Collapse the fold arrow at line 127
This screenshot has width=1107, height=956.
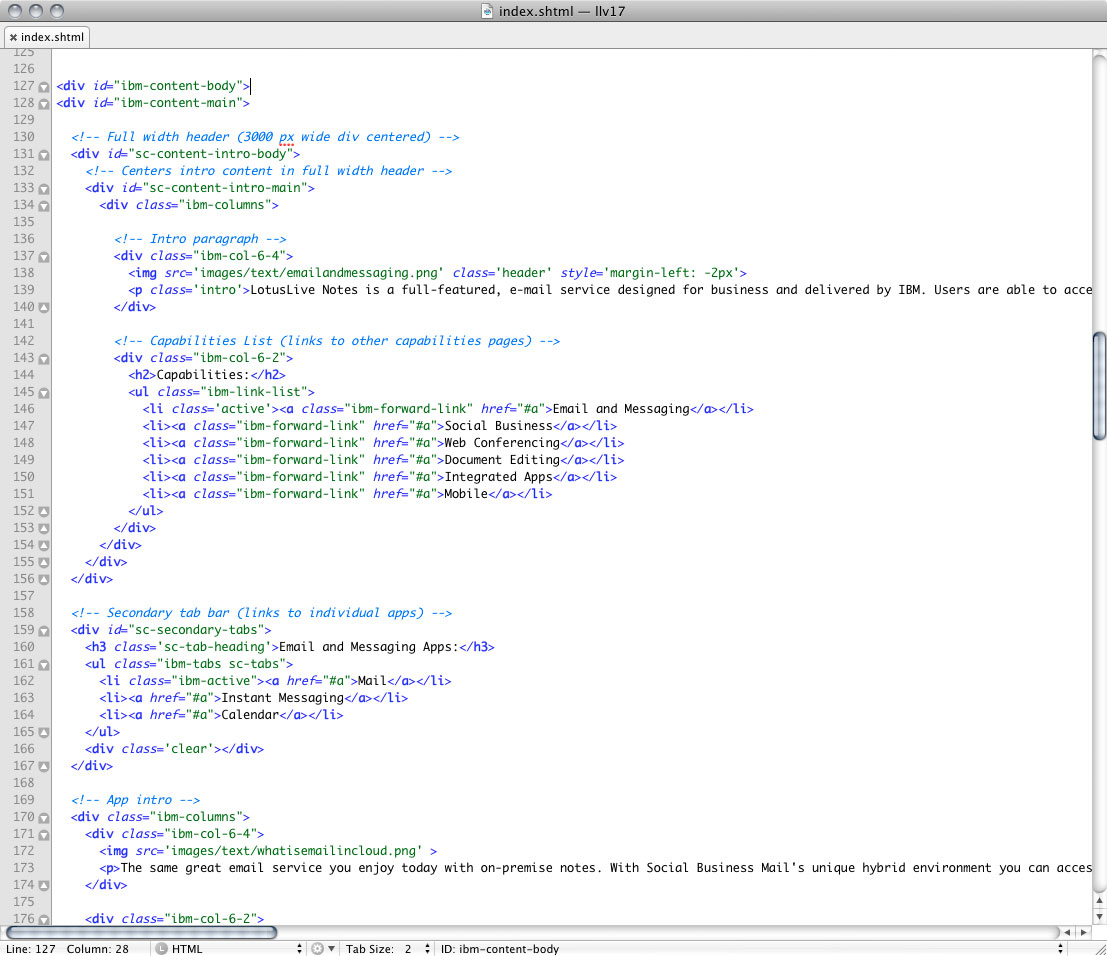(x=44, y=87)
